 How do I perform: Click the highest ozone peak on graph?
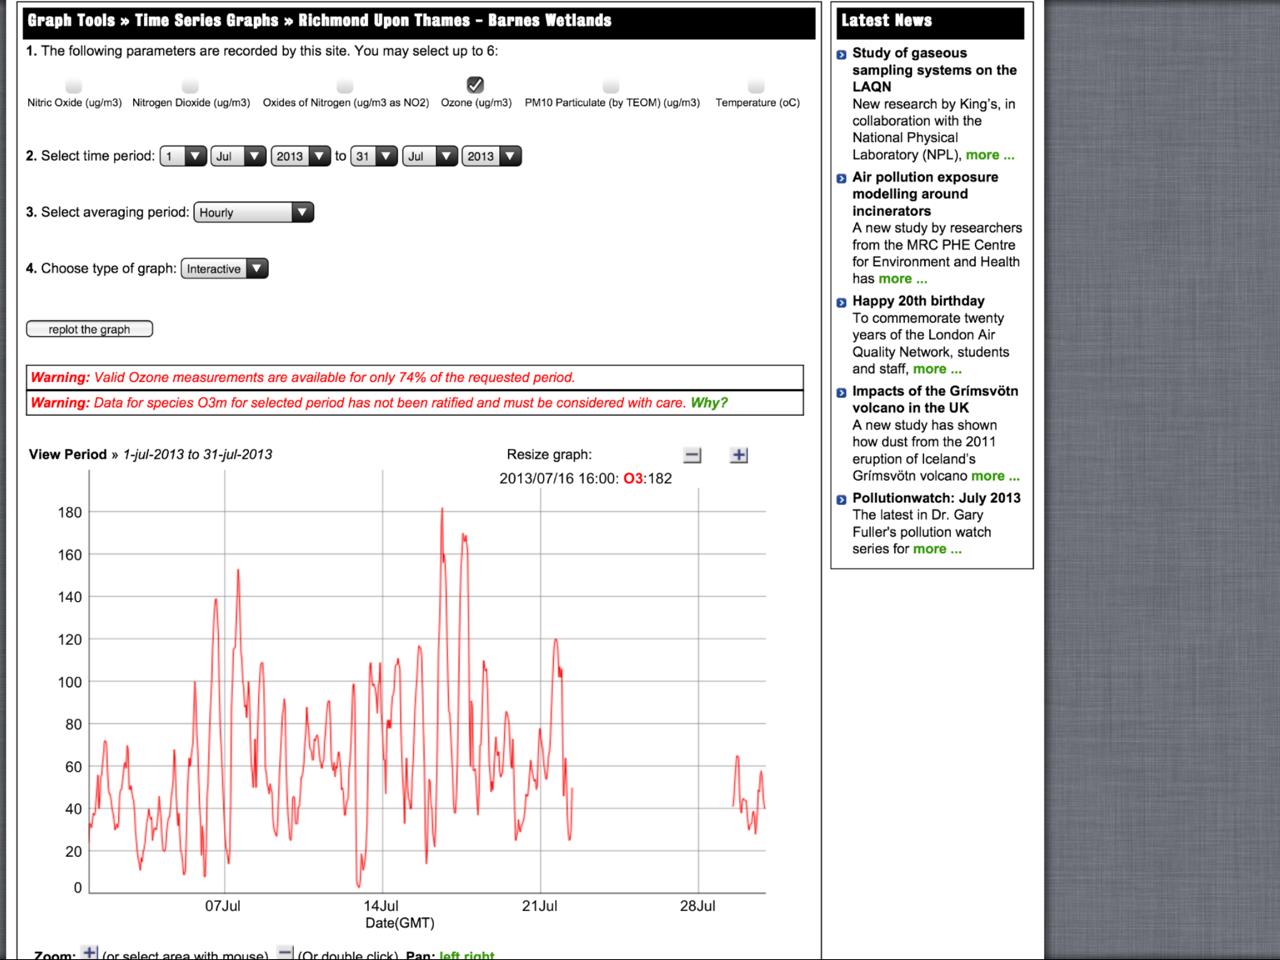tap(442, 510)
